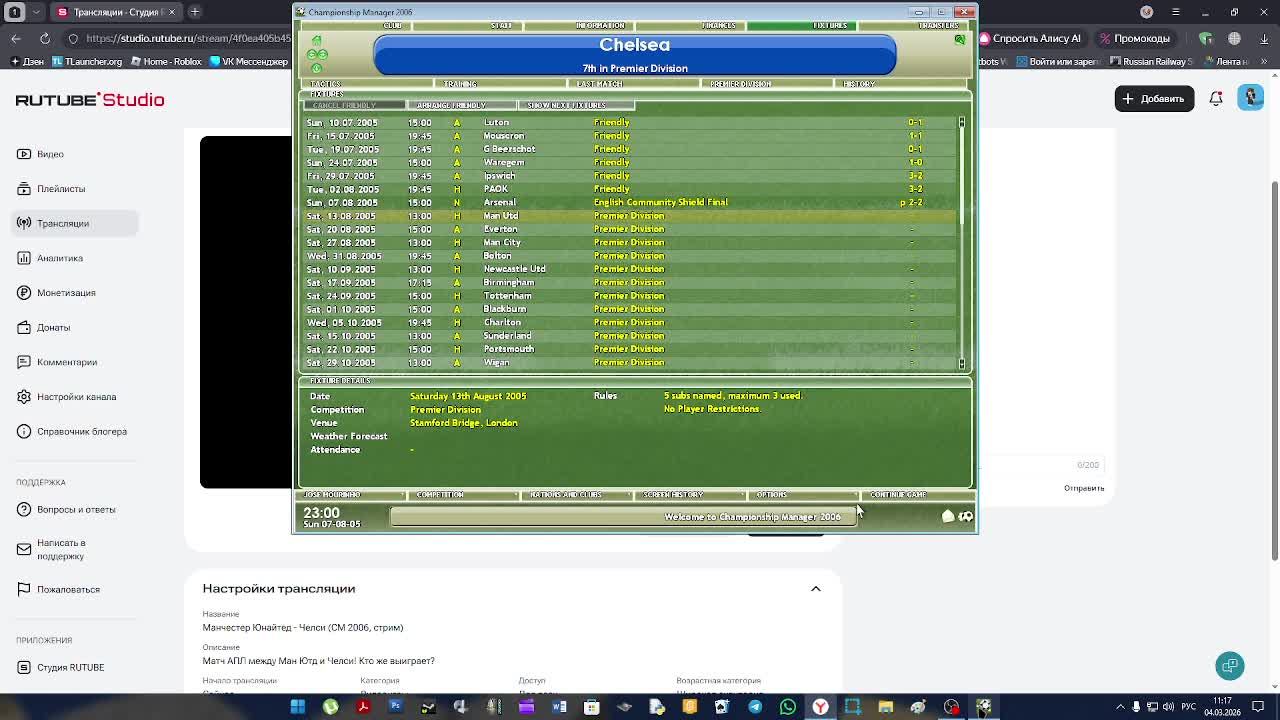The image size is (1280, 720).
Task: Open WhatsApp from the taskbar
Action: 788,707
